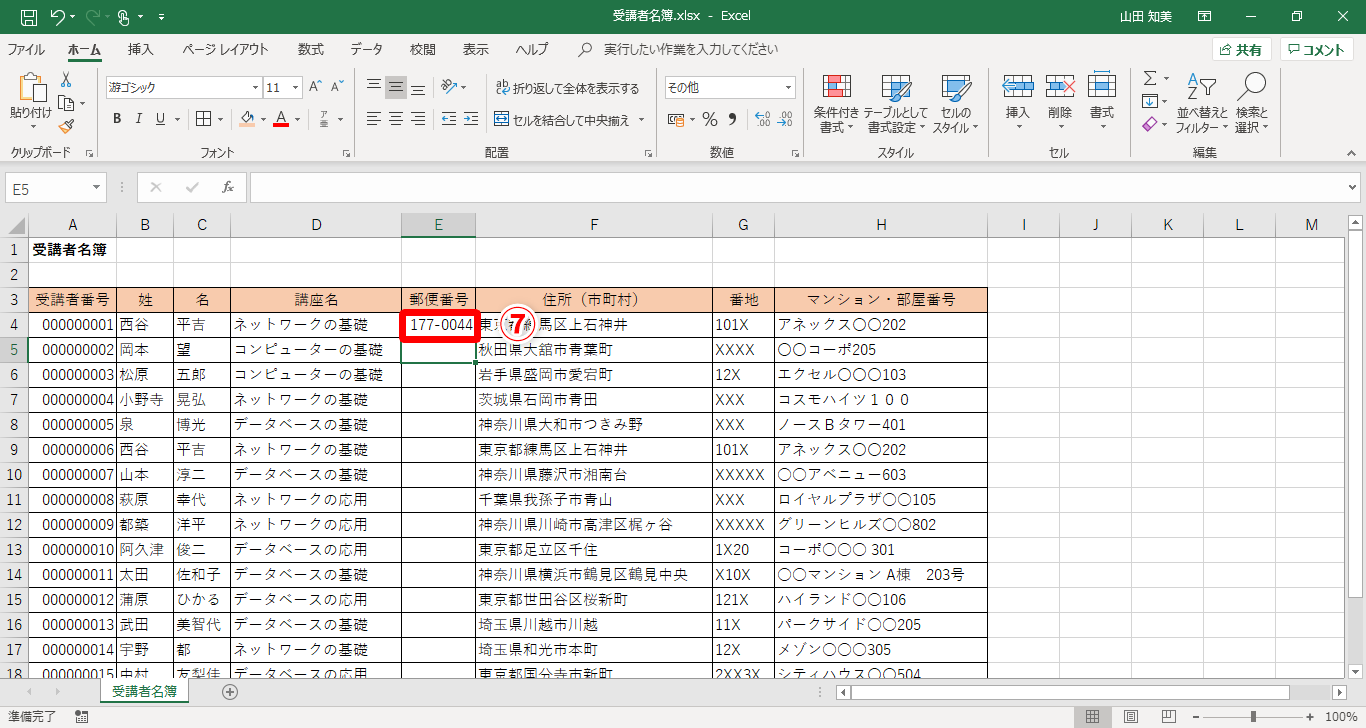Screen dimensions: 1366x728
Task: Open the Font dialog launcher in フォント group
Action: pyautogui.click(x=346, y=154)
